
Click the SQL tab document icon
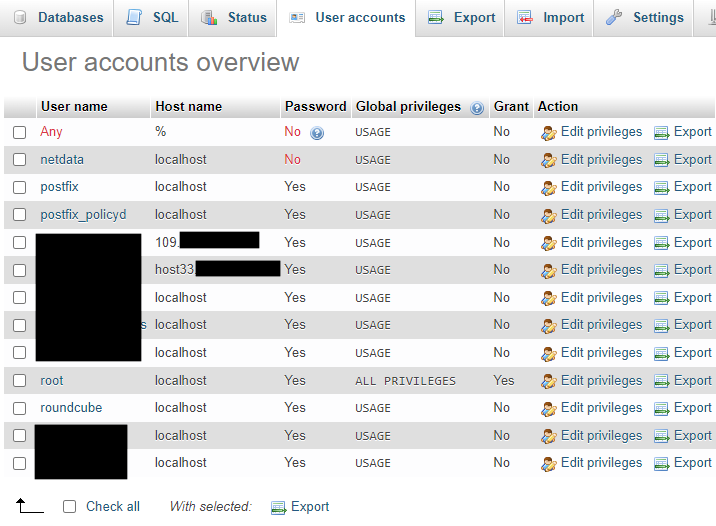coord(134,17)
